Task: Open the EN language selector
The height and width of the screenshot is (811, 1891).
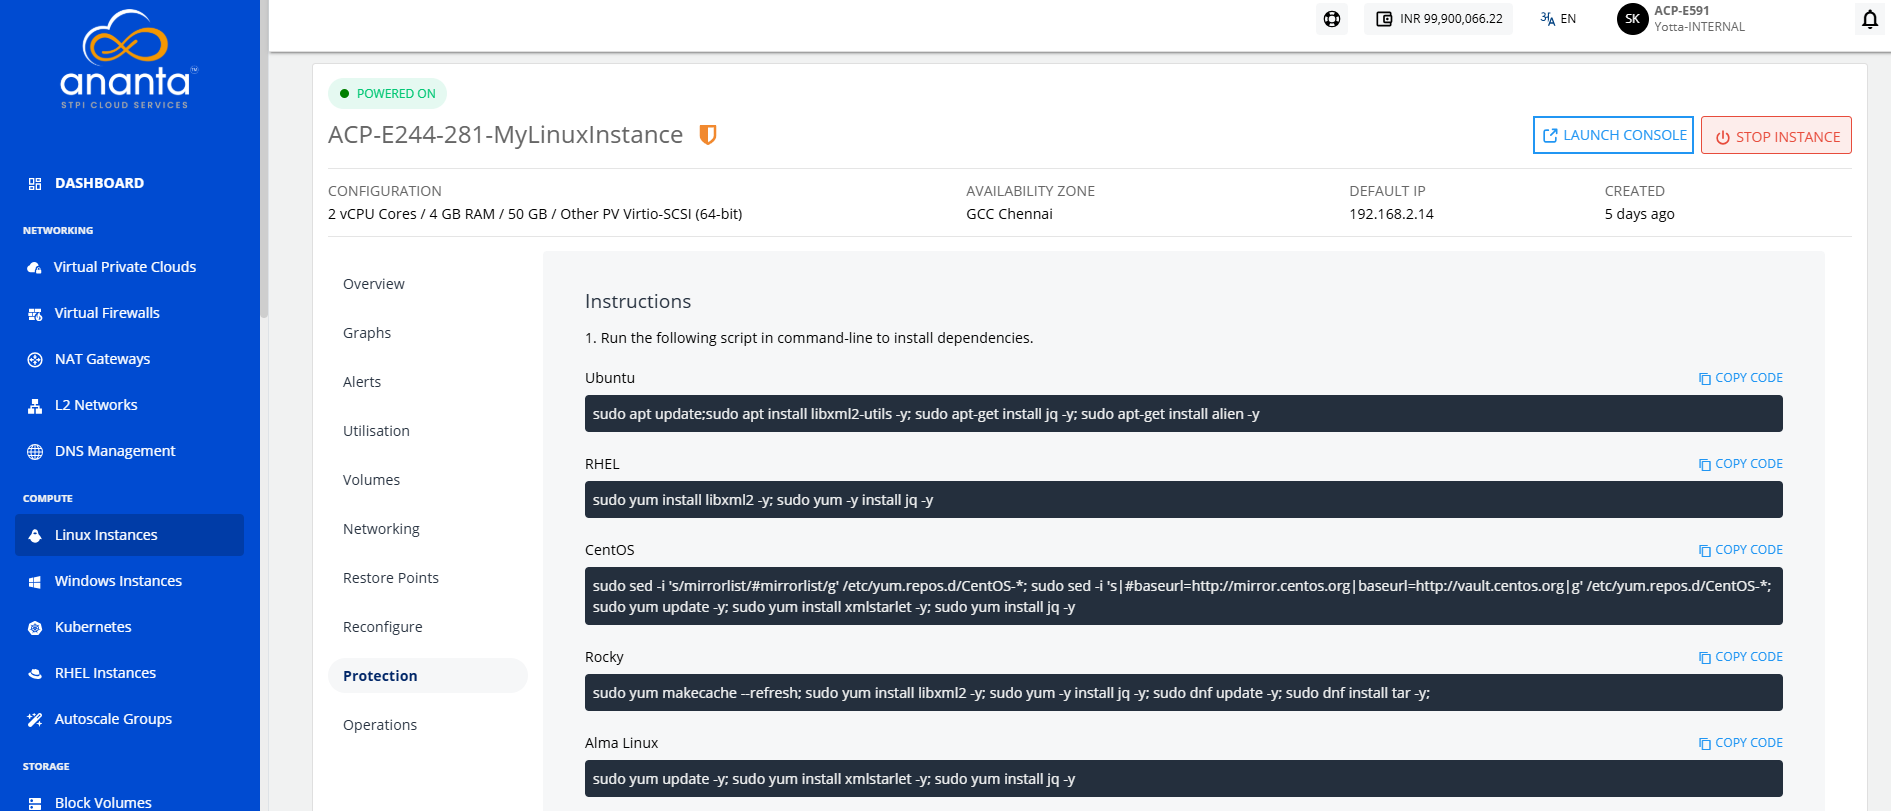Action: point(1558,19)
